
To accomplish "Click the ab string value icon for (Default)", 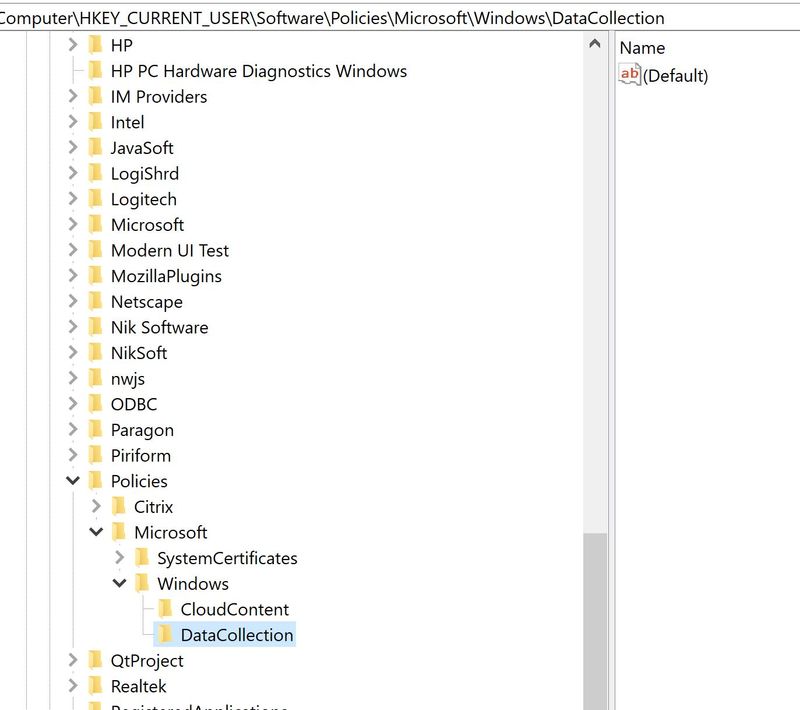I will [630, 74].
